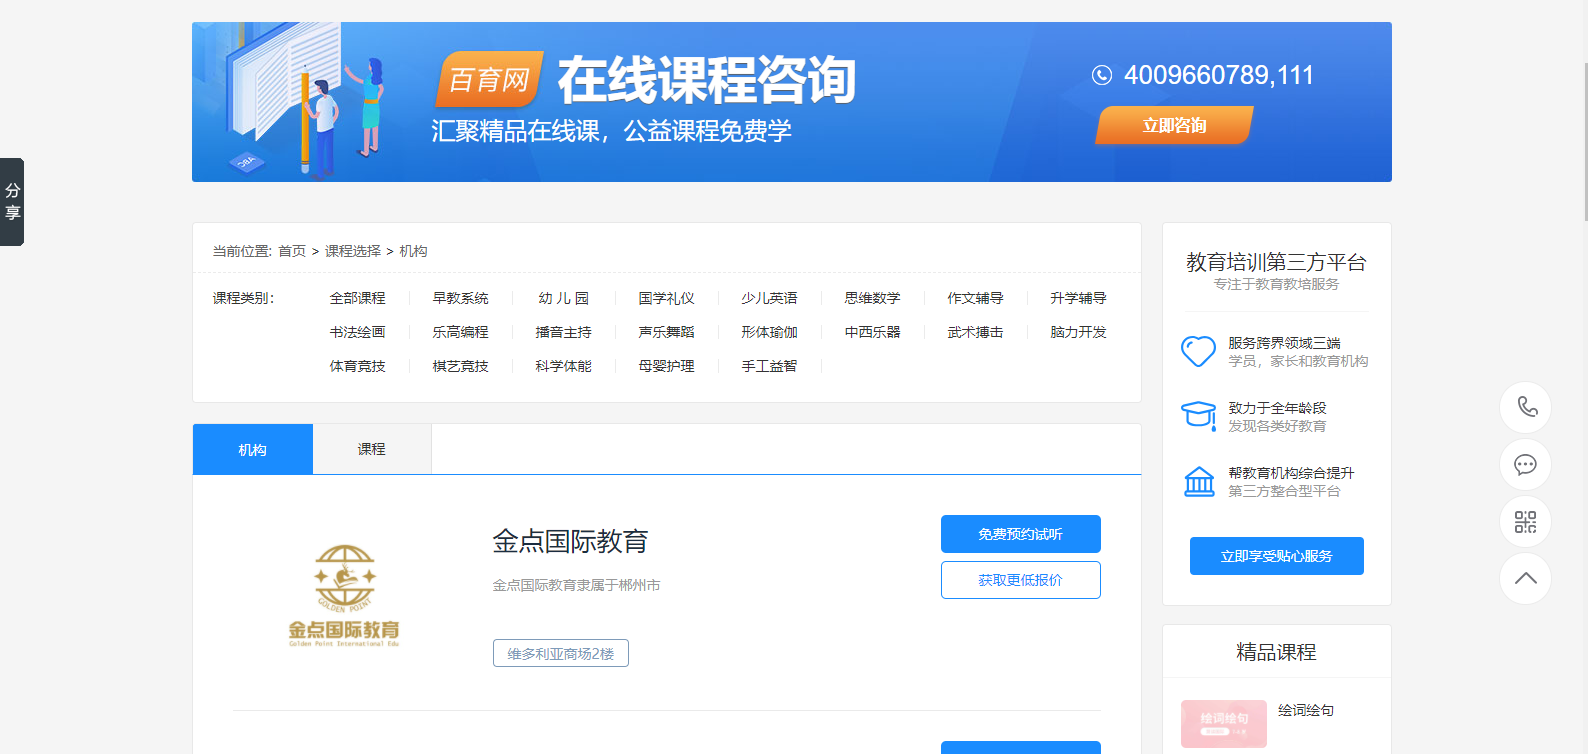Viewport: 1588px width, 754px height.
Task: Click the back-to-top arrow icon
Action: (1525, 578)
